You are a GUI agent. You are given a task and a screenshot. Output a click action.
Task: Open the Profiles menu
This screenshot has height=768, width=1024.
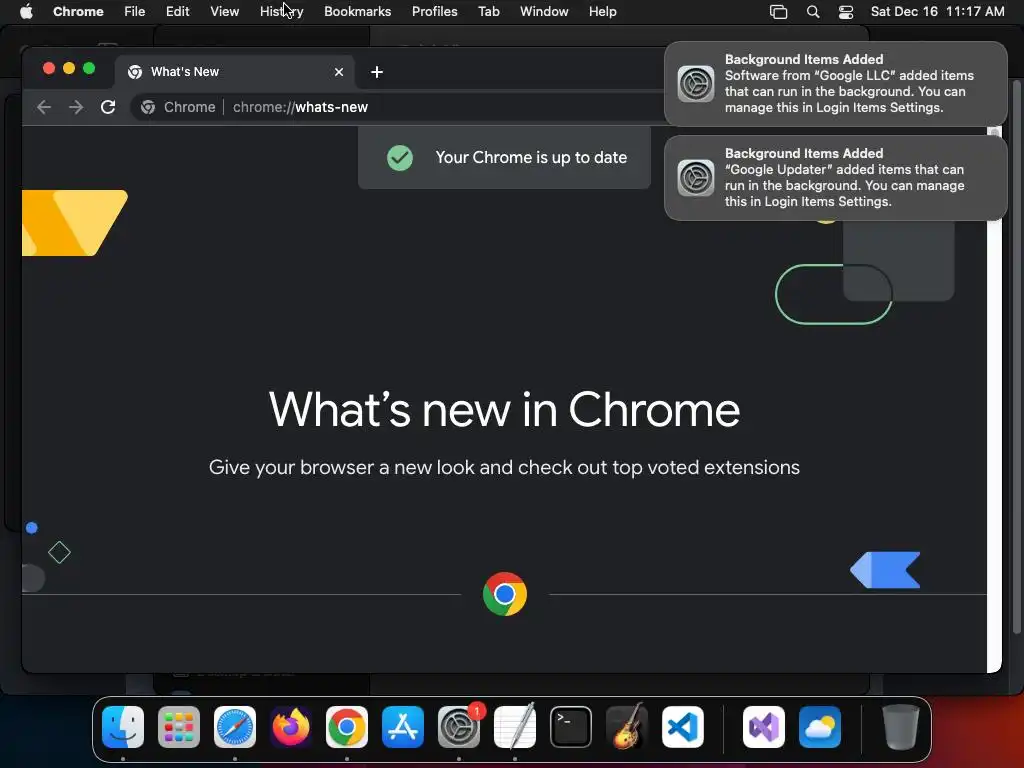click(434, 12)
